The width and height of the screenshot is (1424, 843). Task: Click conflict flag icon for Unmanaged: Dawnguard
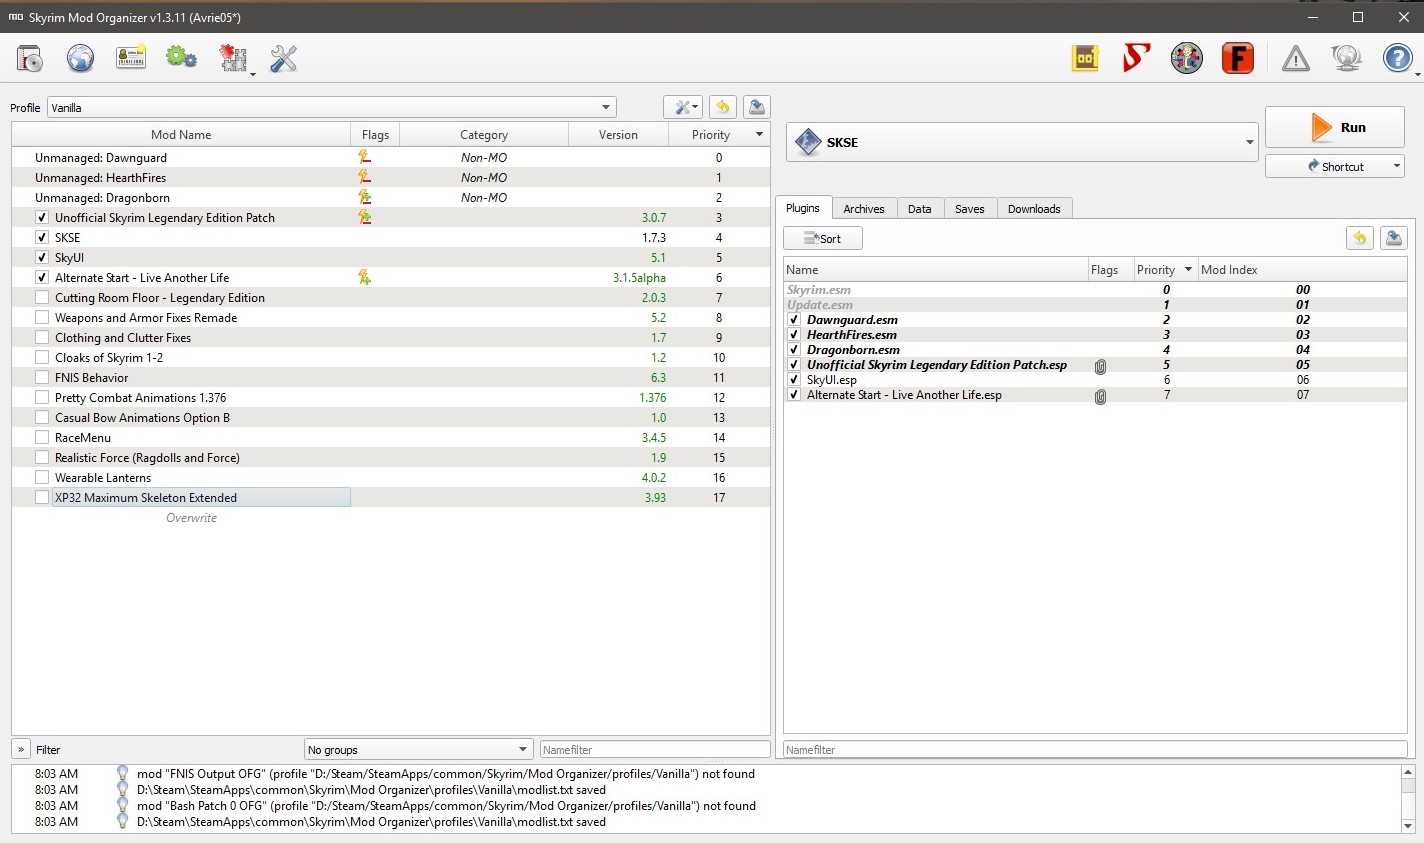tap(365, 157)
